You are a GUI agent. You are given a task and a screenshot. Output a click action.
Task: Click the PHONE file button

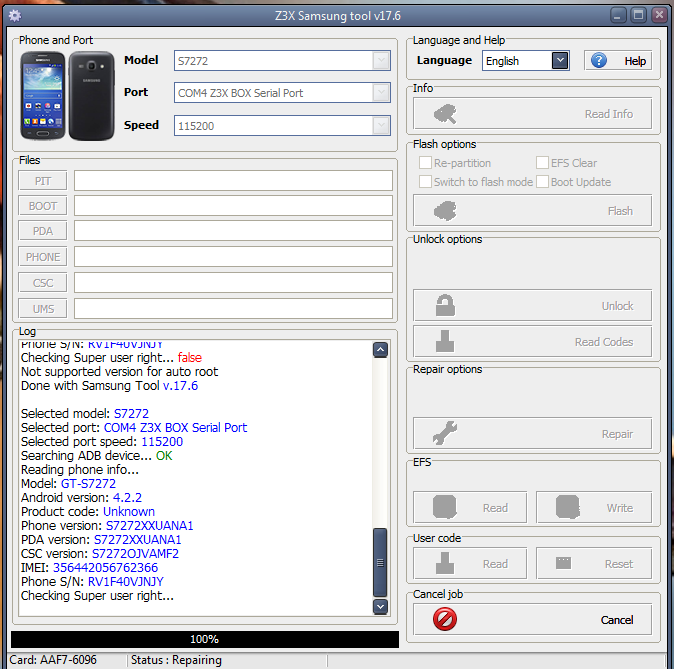[43, 257]
